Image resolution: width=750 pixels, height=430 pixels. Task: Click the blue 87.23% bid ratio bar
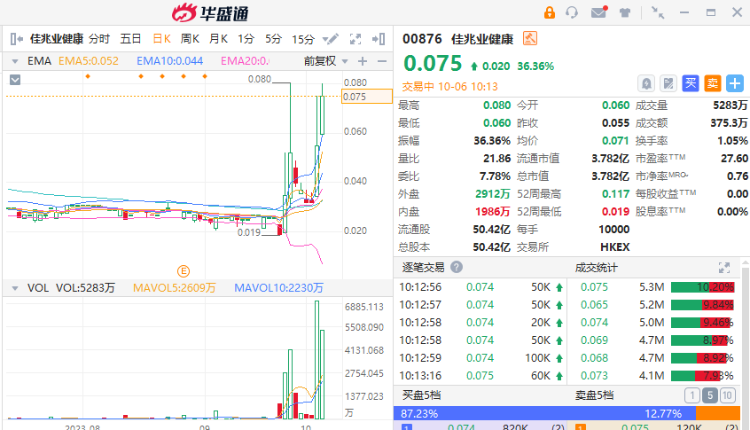coord(544,413)
